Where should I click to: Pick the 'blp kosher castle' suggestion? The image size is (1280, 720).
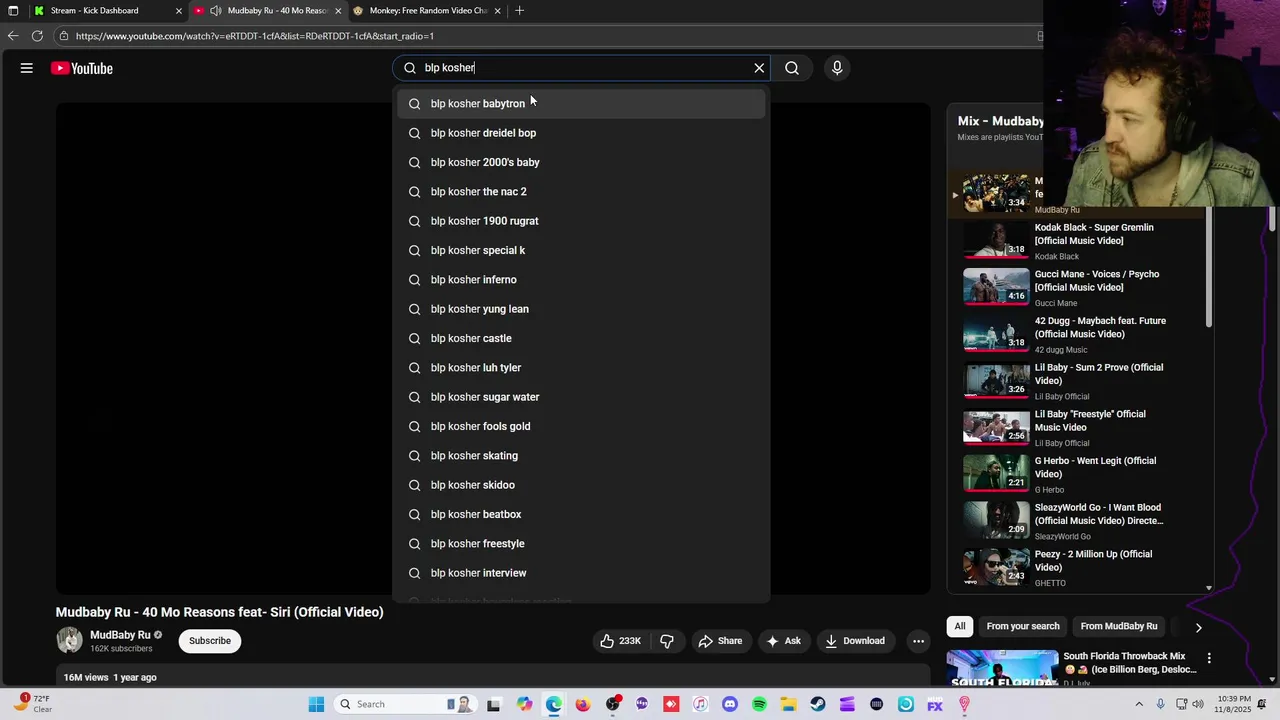581,338
